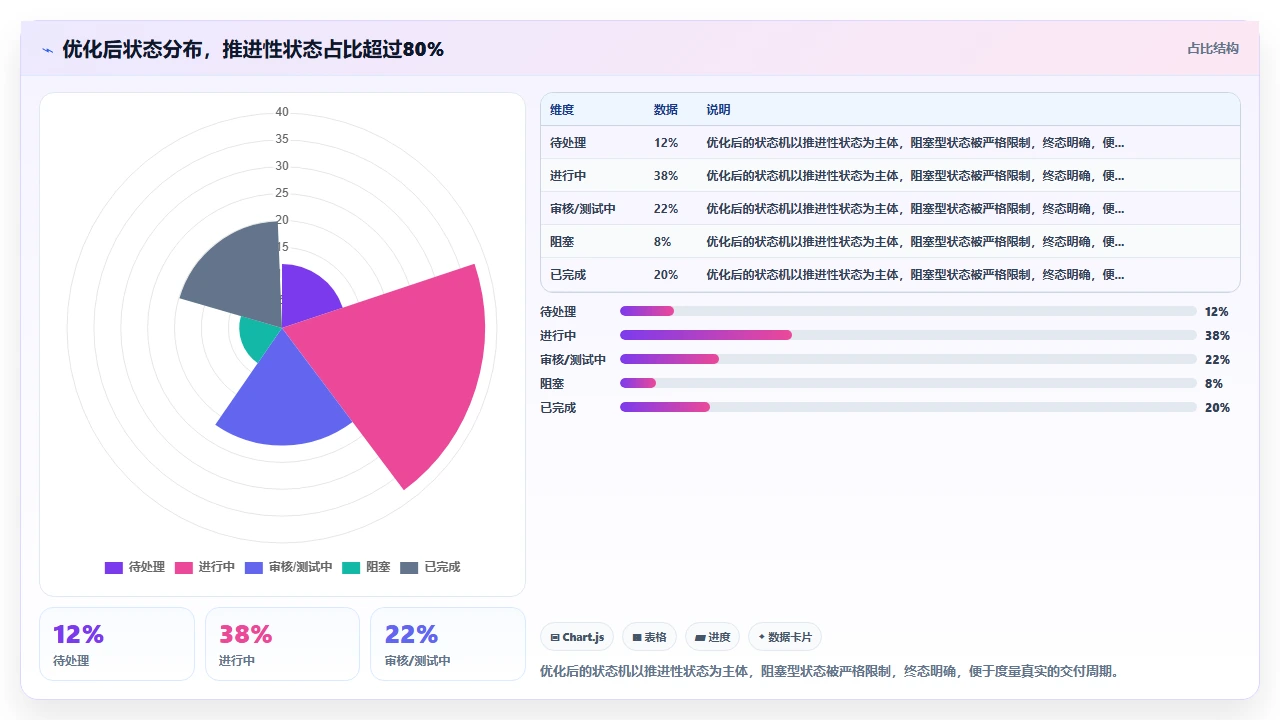
Task: Click the 8% cell in the table
Action: coord(663,242)
